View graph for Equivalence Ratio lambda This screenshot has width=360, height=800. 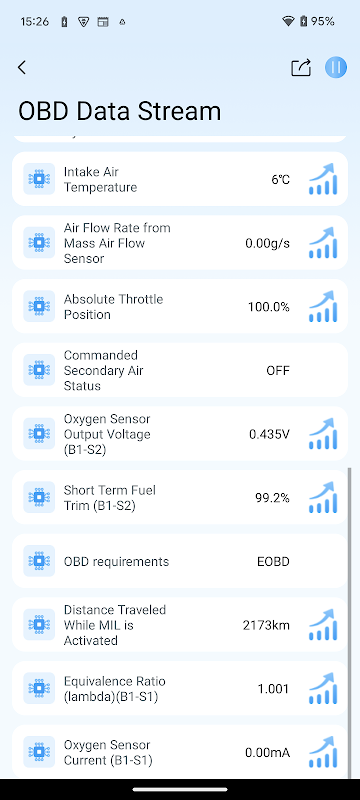click(x=323, y=688)
